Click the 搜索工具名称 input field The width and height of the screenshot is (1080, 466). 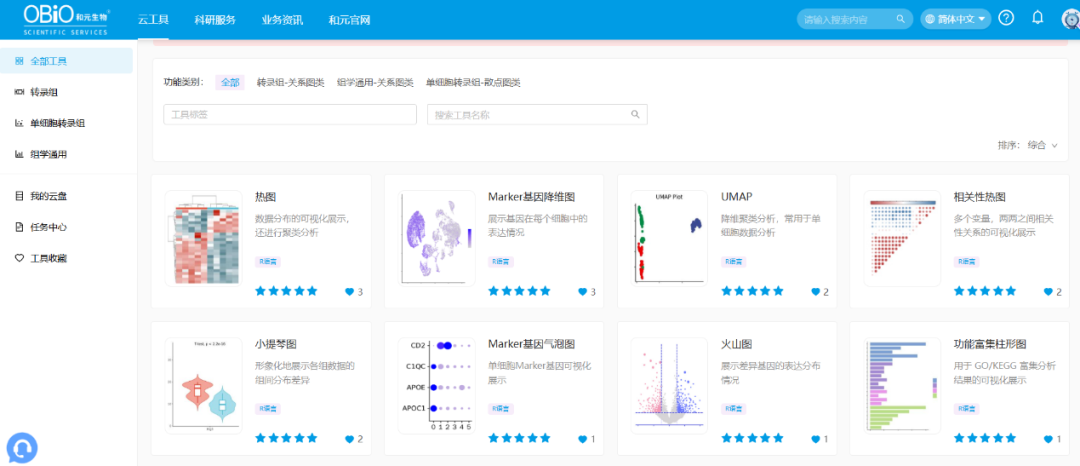tap(537, 114)
